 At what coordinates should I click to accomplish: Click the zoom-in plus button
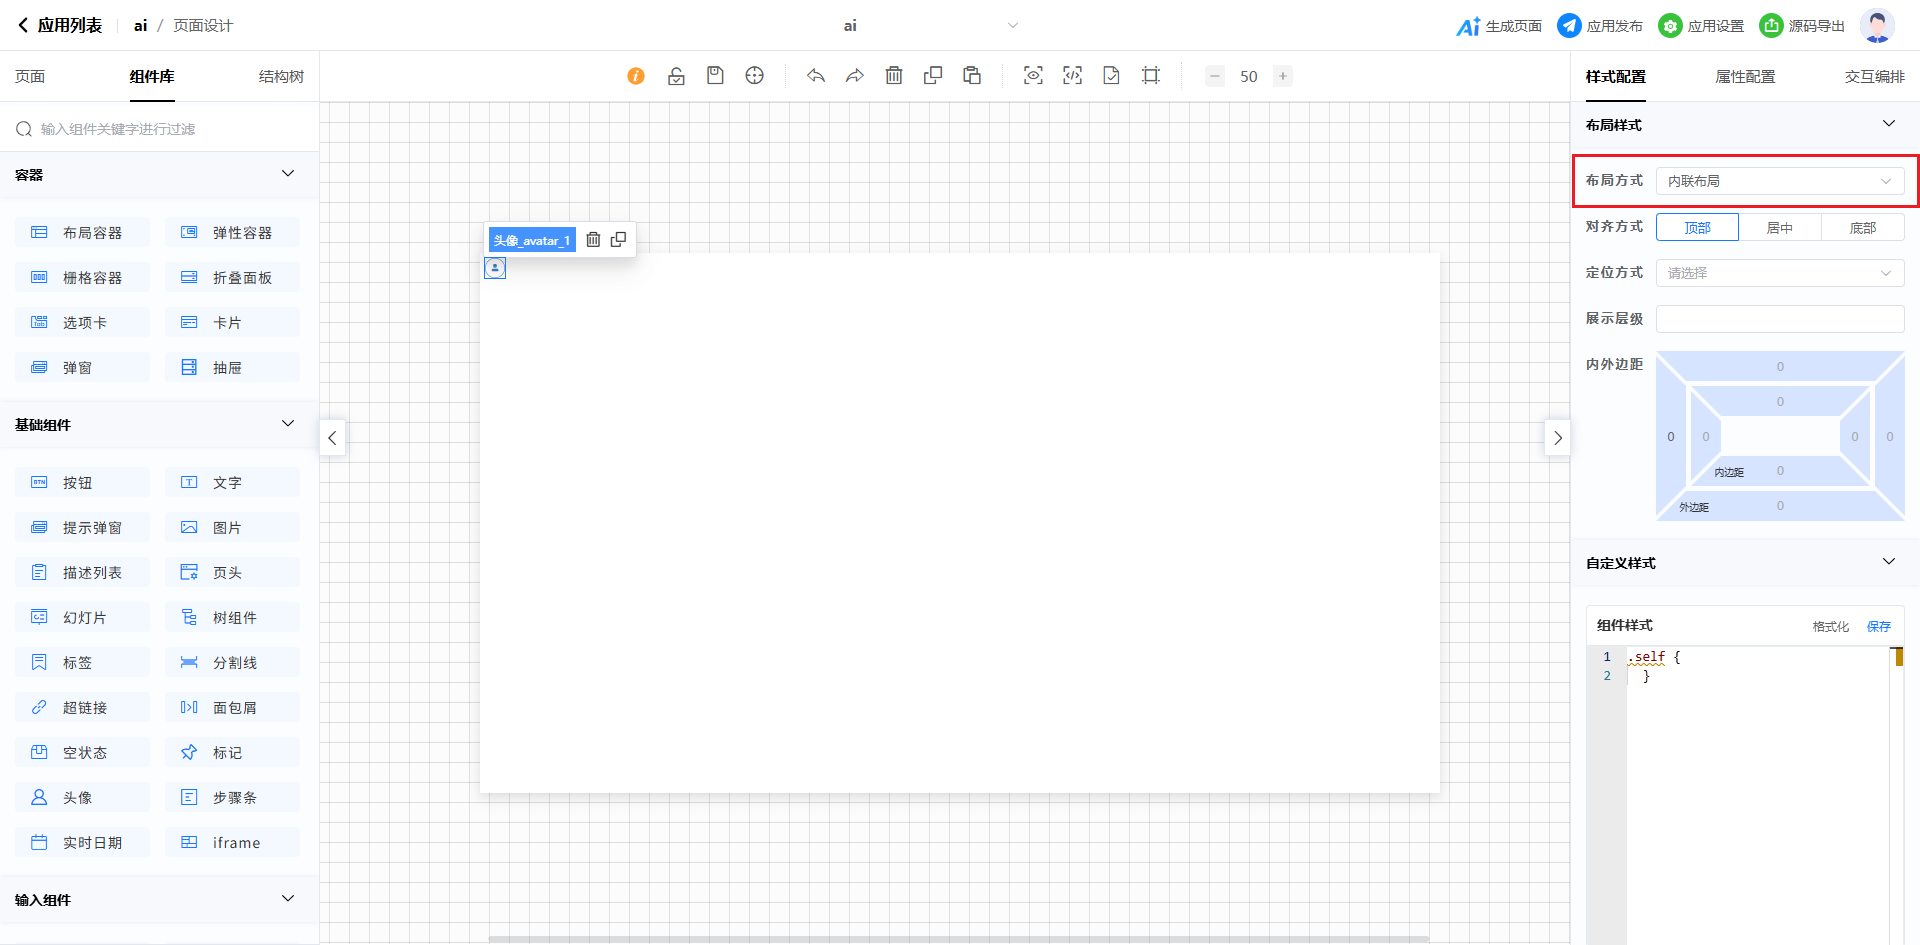tap(1283, 76)
